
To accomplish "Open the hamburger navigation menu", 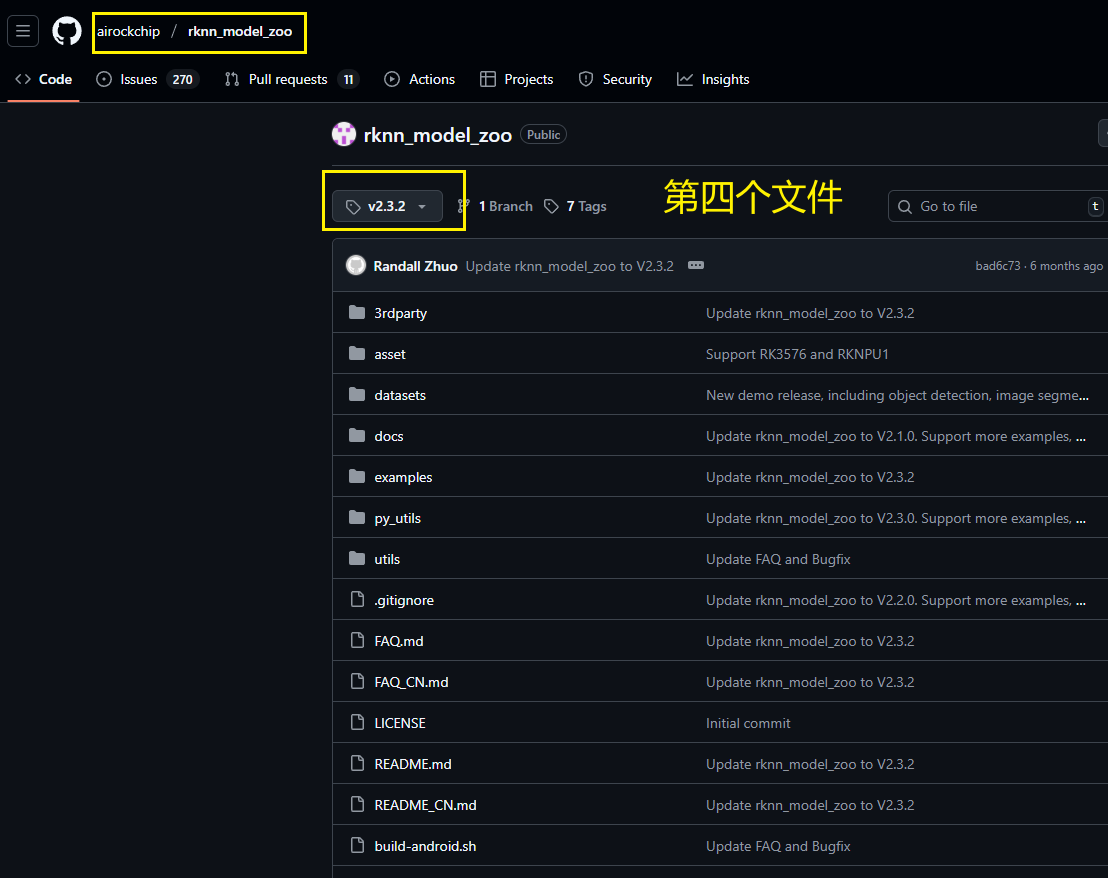I will point(23,31).
